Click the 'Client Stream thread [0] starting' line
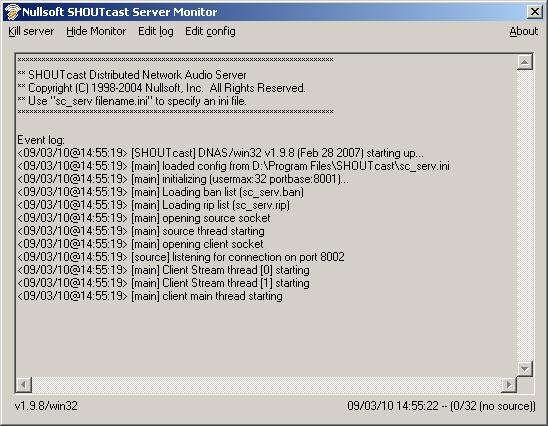The image size is (548, 426). click(x=163, y=270)
